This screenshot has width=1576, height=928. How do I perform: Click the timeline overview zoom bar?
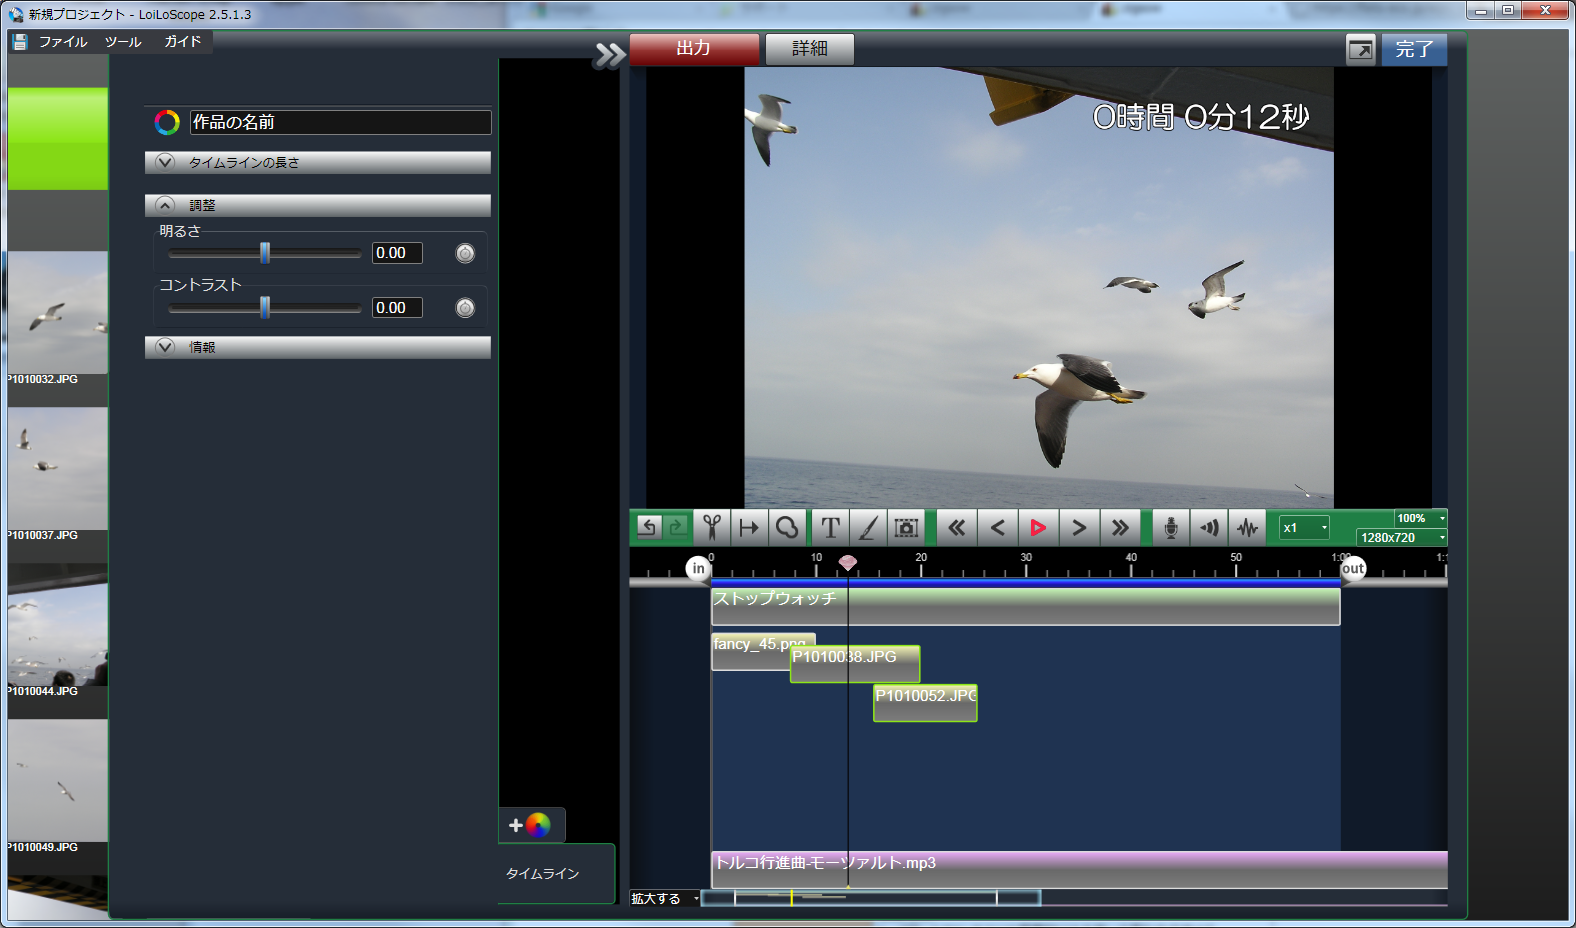[x=870, y=898]
